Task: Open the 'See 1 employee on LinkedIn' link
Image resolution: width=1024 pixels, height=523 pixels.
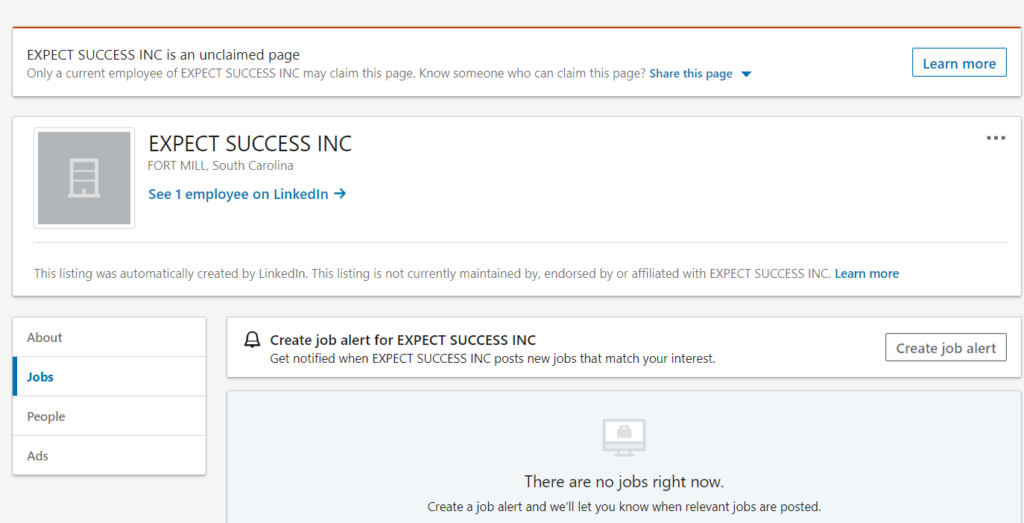Action: [x=238, y=194]
